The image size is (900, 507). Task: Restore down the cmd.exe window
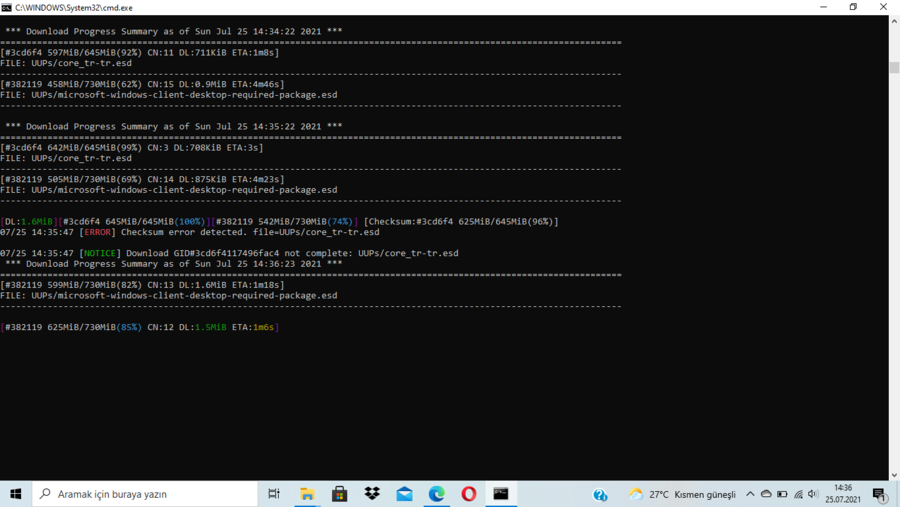(x=854, y=7)
